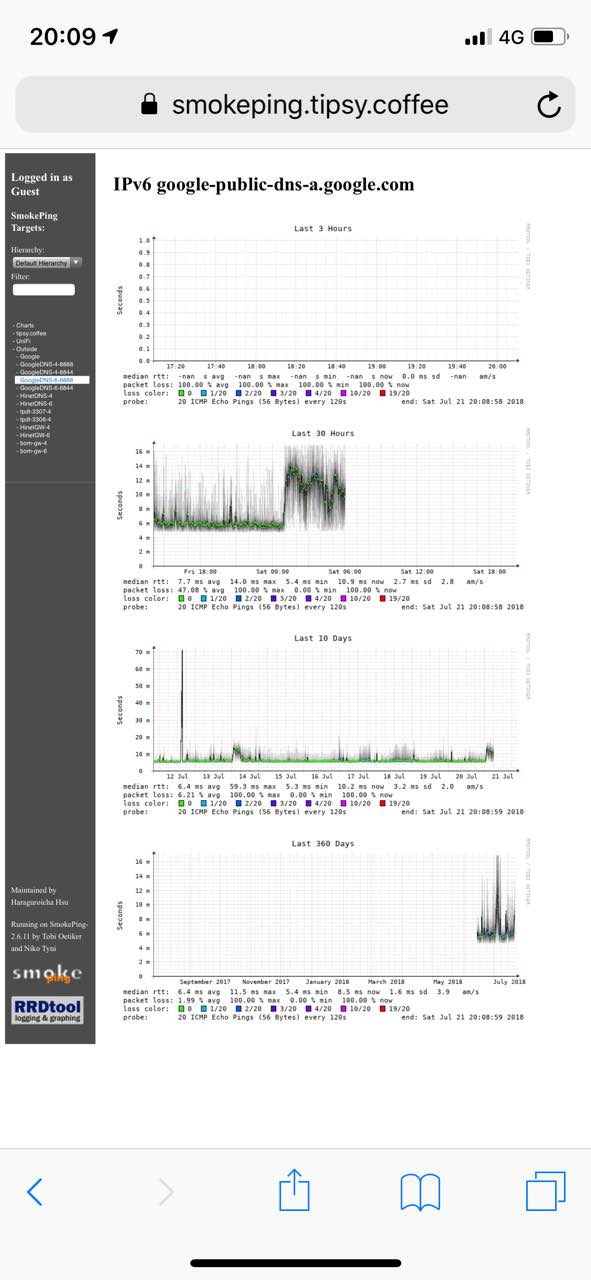Open the Safari tabs overview icon
The image size is (591, 1280).
pyautogui.click(x=546, y=1190)
